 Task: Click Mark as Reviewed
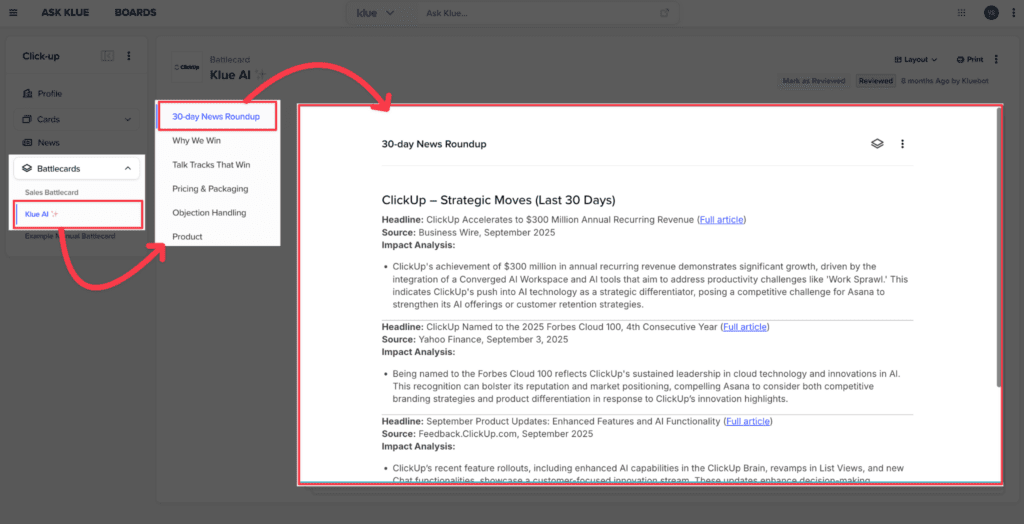pyautogui.click(x=814, y=81)
